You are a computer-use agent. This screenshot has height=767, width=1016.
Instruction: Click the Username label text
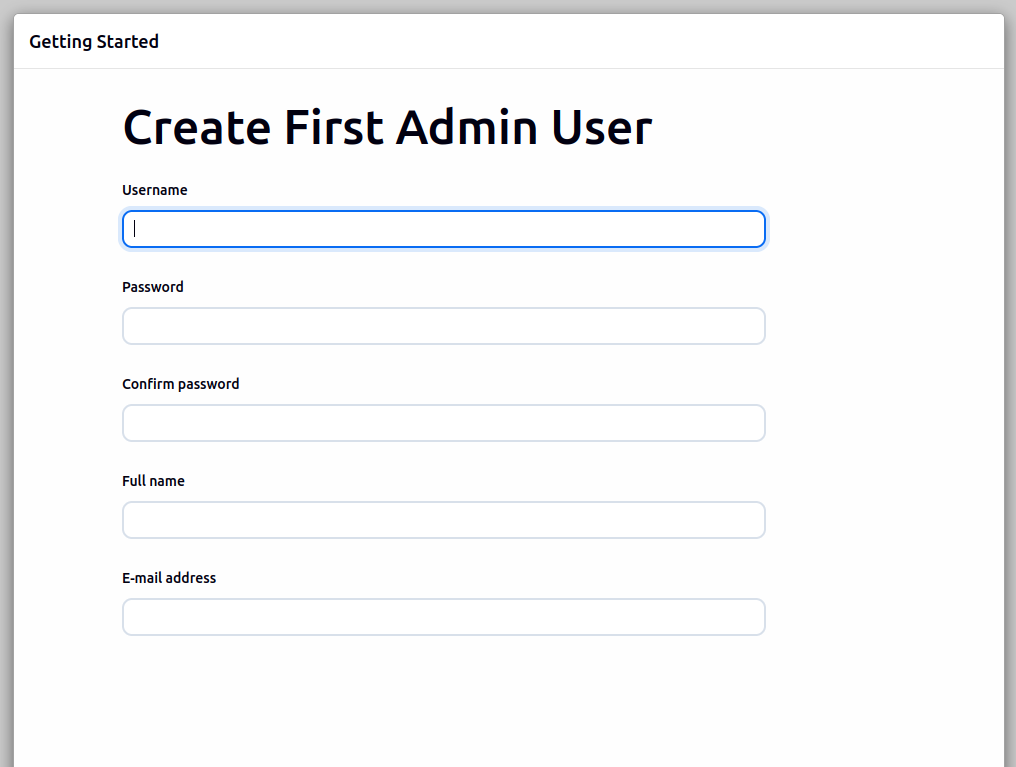coord(155,190)
